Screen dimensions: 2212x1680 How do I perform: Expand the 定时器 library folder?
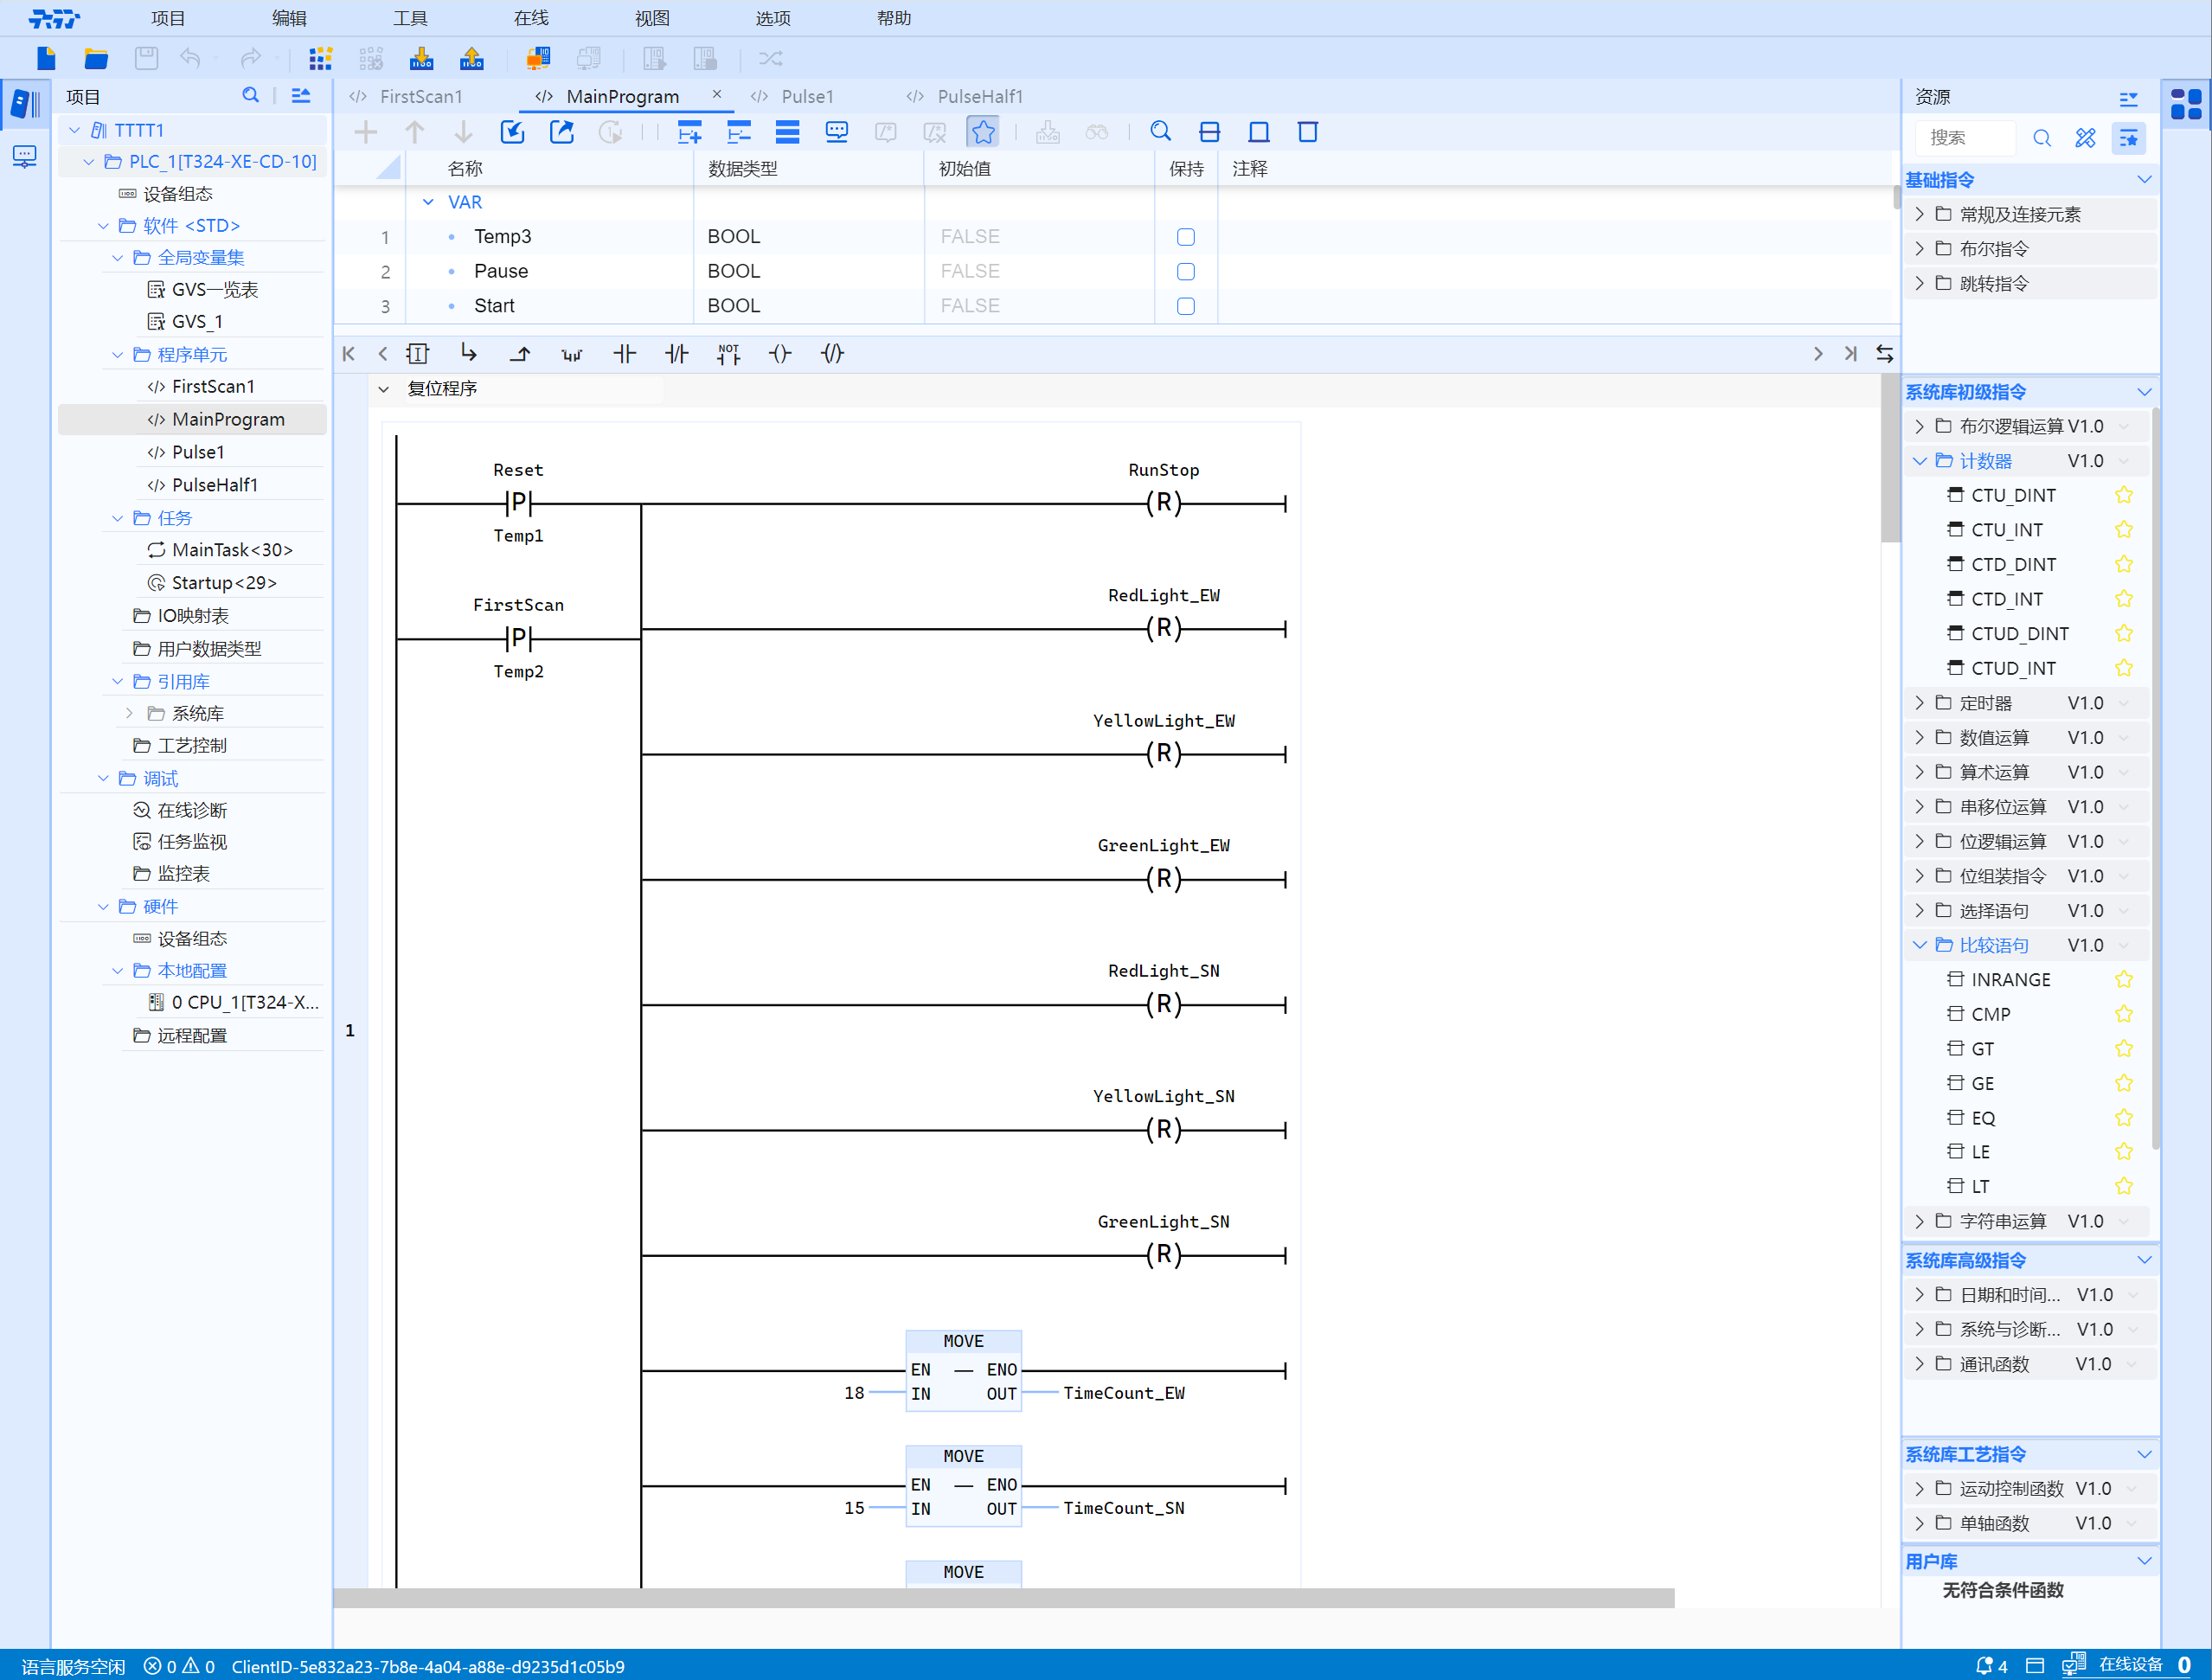[x=1919, y=703]
